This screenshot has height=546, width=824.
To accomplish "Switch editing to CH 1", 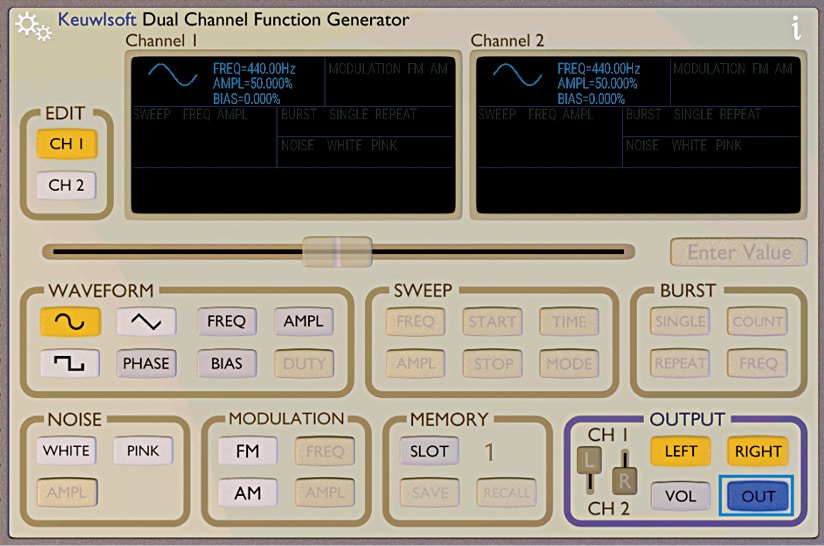I will [67, 144].
